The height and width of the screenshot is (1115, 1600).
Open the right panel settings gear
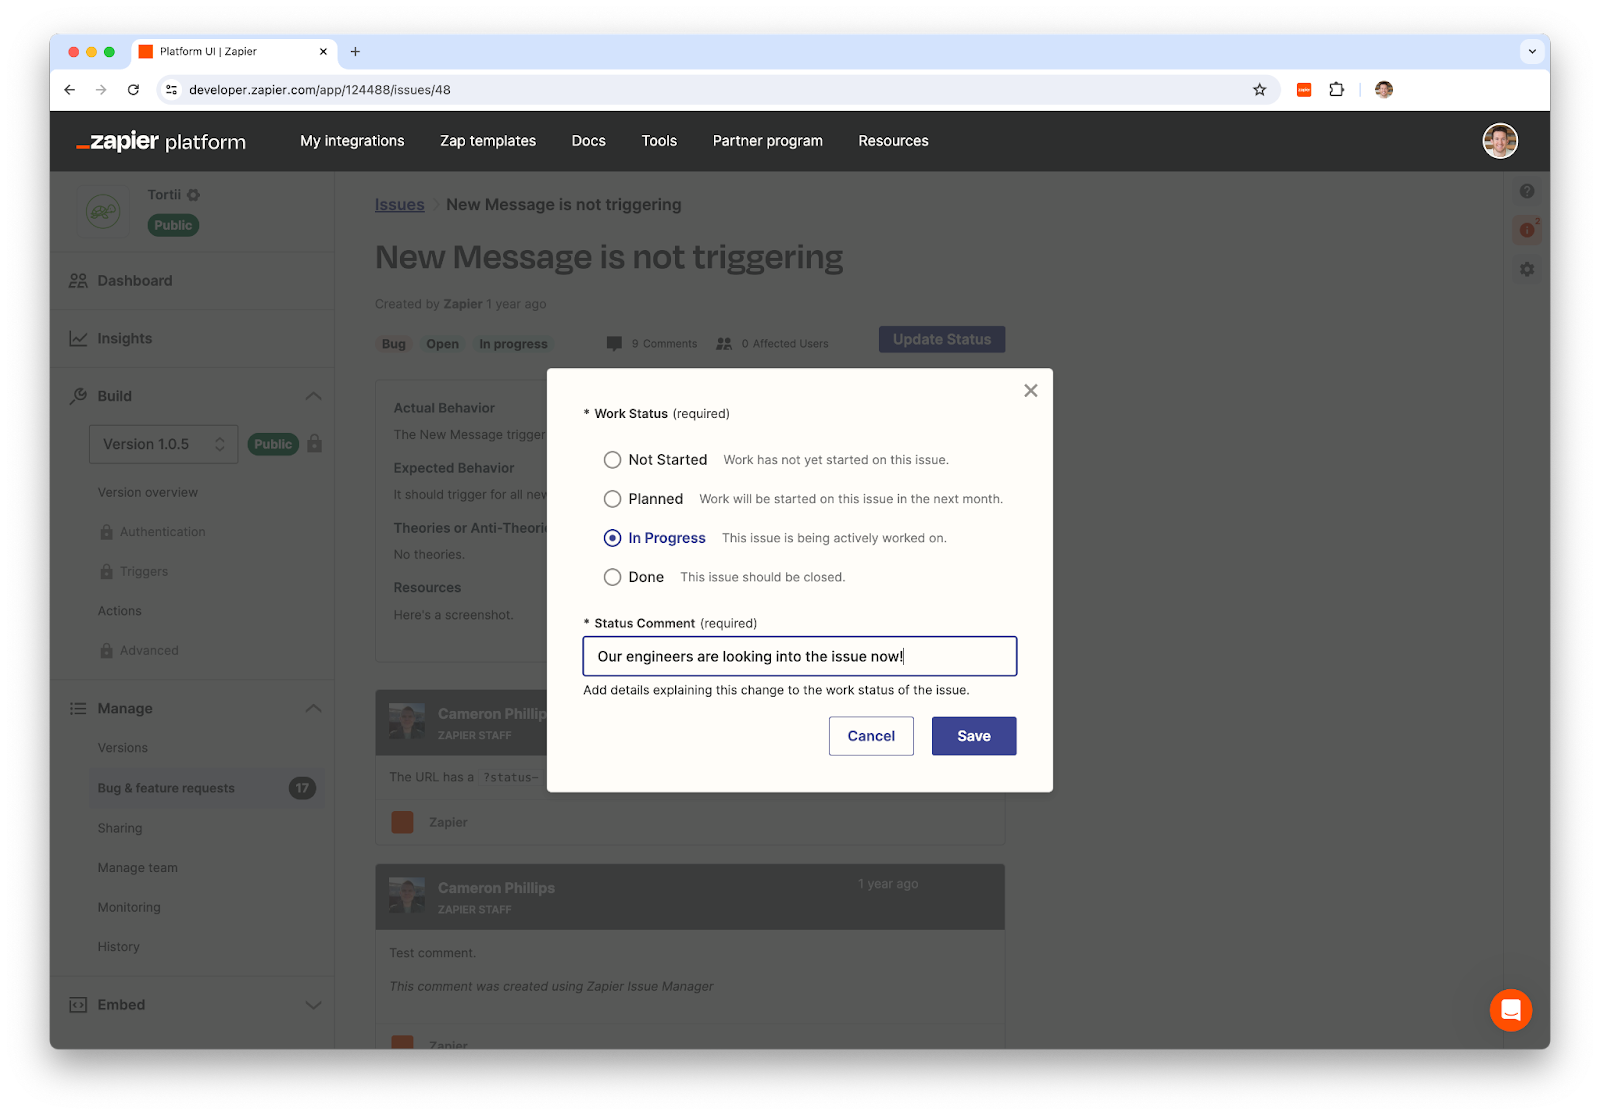pyautogui.click(x=1527, y=269)
